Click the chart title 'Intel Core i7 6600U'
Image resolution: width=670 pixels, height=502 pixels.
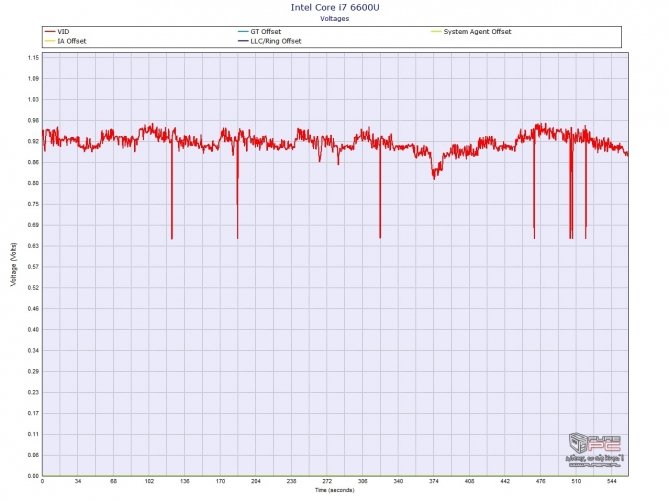point(335,7)
